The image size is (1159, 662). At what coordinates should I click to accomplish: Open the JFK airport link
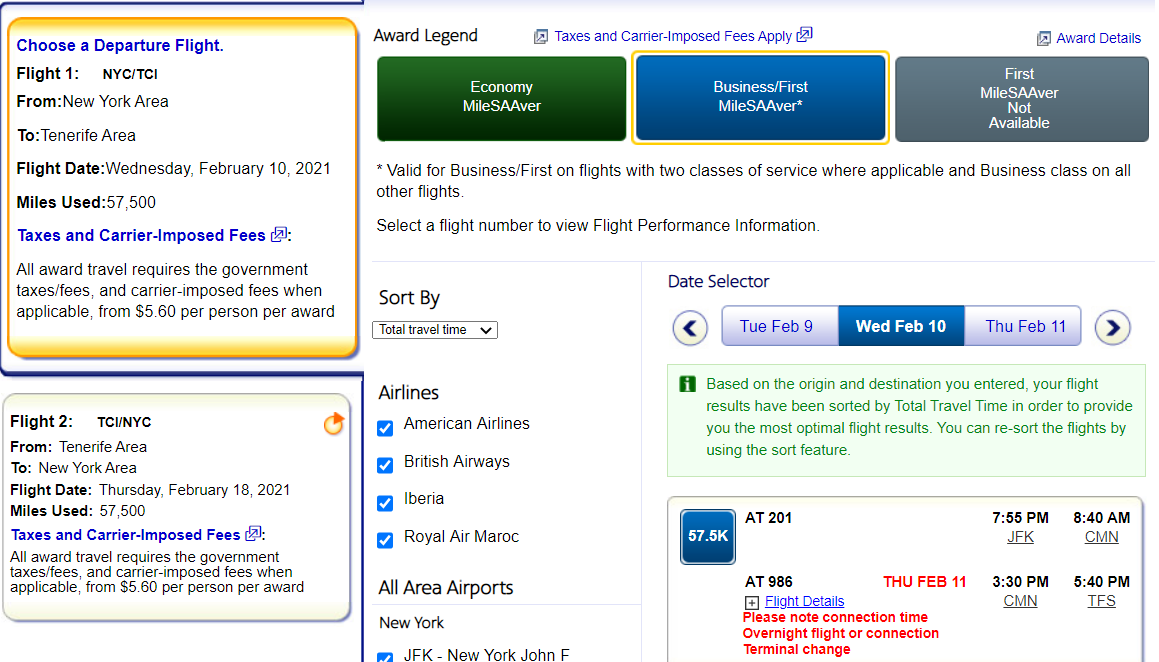1020,537
